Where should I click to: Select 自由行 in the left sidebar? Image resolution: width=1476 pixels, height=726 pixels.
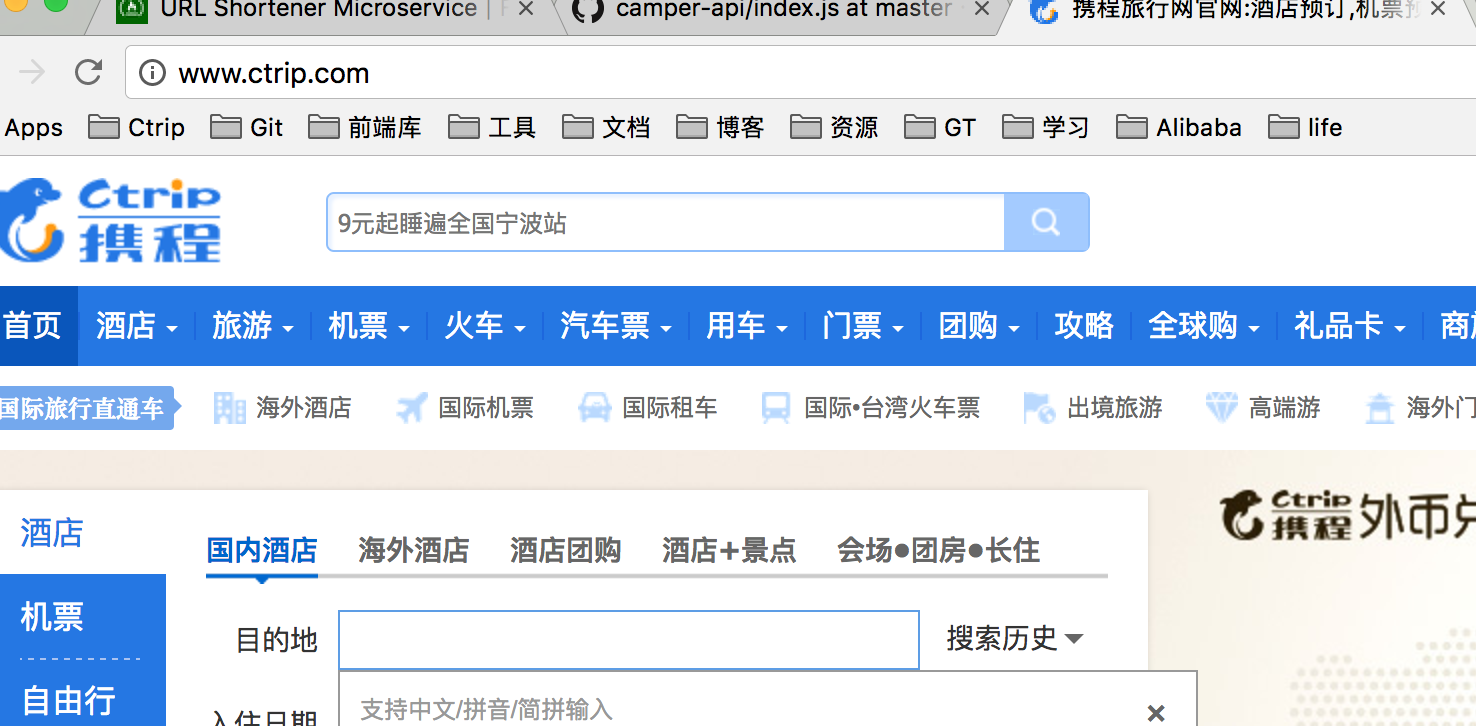[68, 700]
